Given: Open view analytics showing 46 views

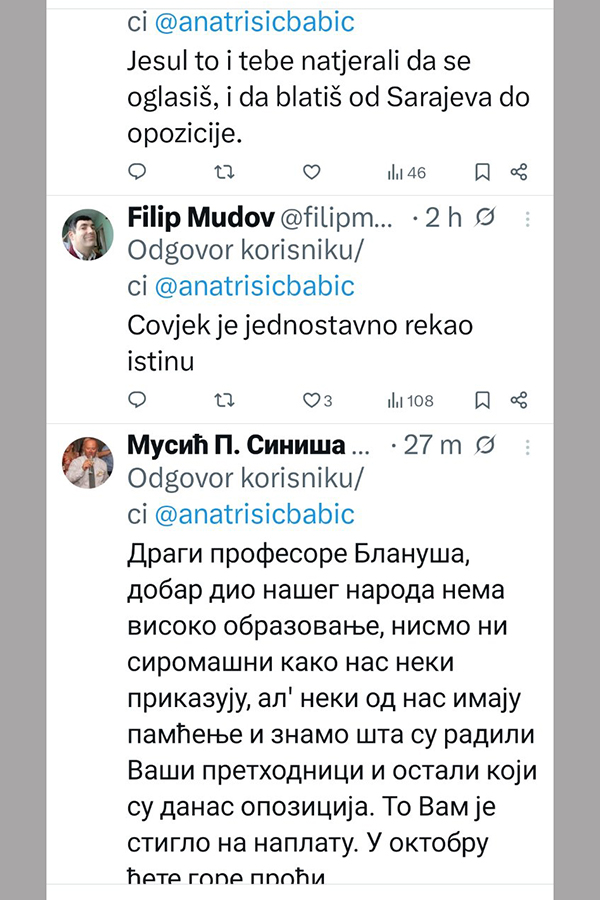Looking at the screenshot, I should click(x=406, y=172).
